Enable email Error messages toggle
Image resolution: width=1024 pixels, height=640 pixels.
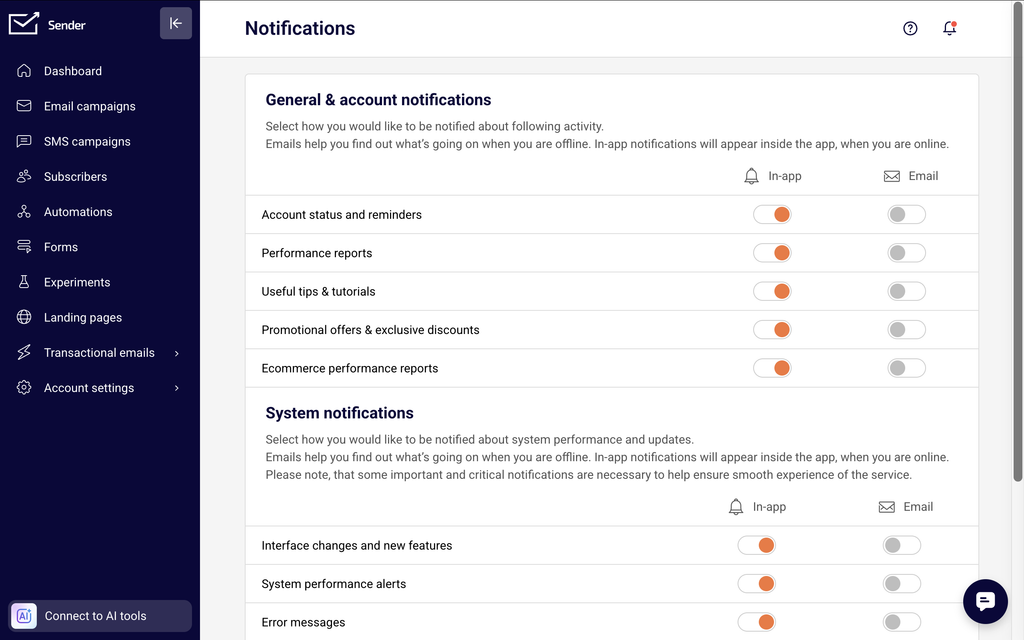point(902,622)
